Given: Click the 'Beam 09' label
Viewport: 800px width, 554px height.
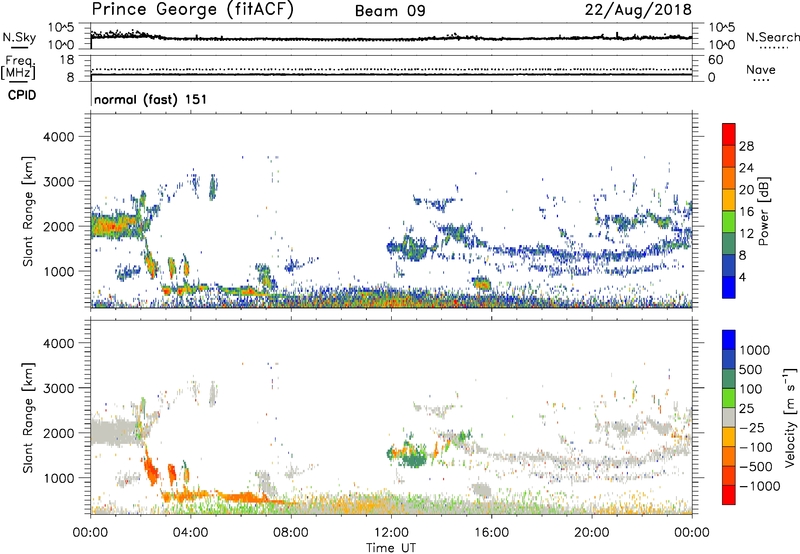Looking at the screenshot, I should click(390, 11).
